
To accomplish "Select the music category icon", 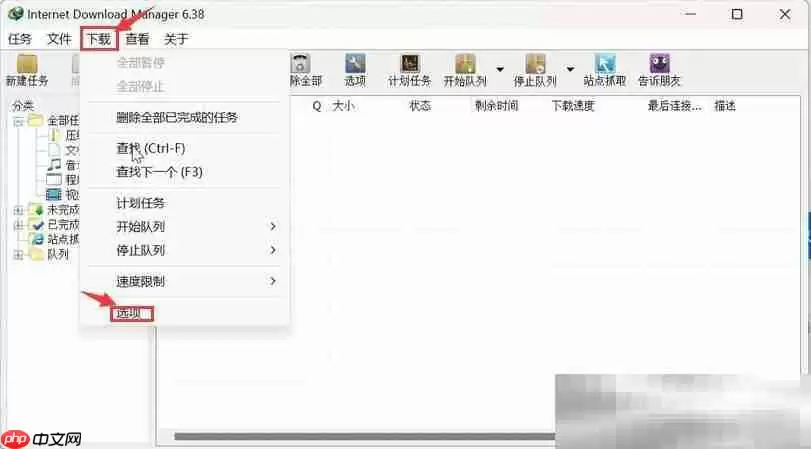I will 54,165.
